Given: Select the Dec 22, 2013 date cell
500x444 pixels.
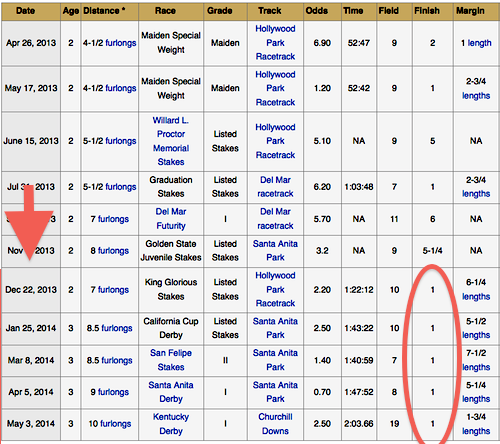Looking at the screenshot, I should (31, 290).
